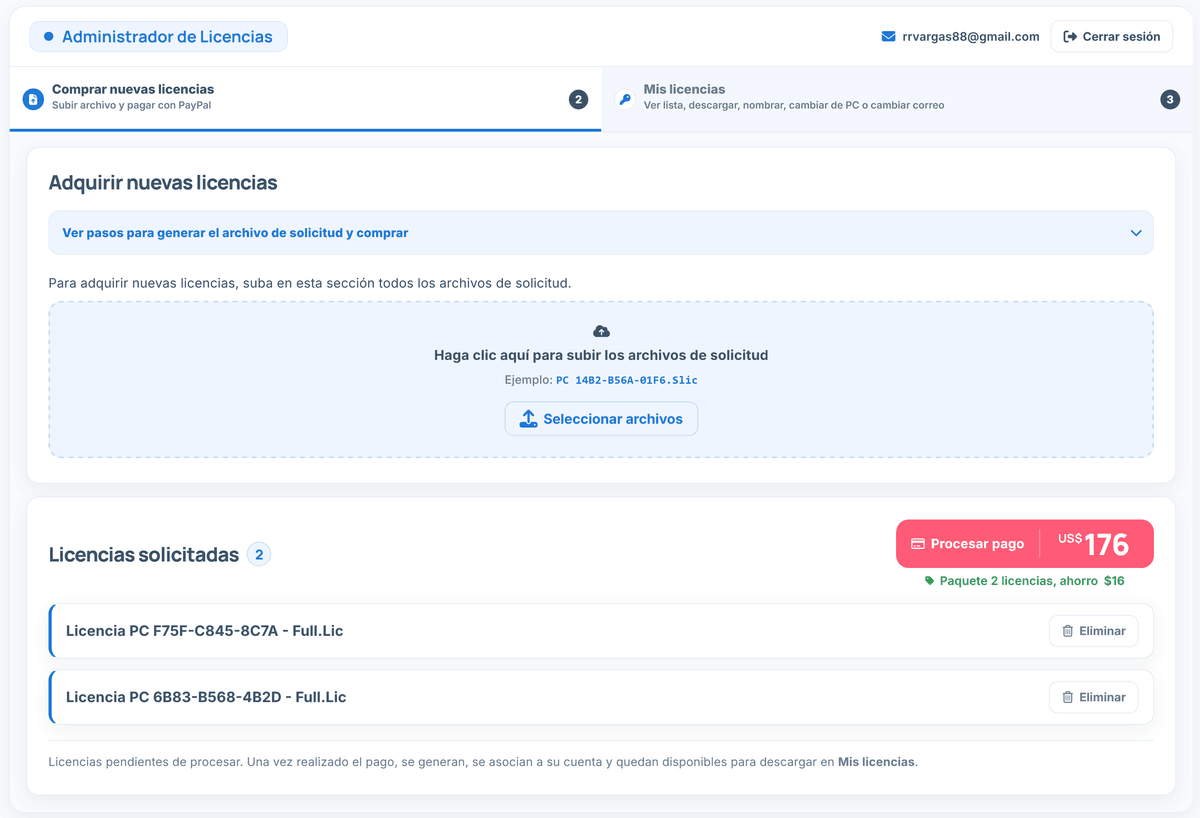
Task: Click the Adquirir nuevas licencias heading
Action: (163, 183)
